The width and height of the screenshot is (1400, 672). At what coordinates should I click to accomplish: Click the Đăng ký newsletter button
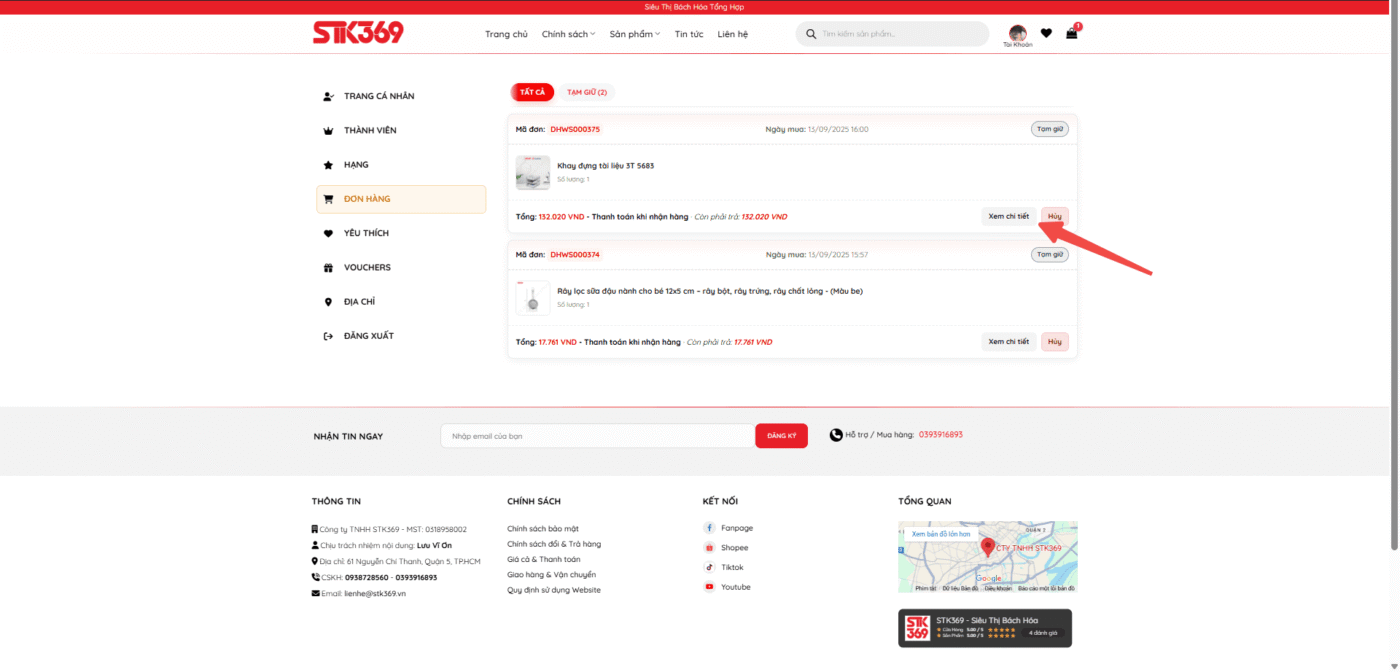[x=781, y=436]
